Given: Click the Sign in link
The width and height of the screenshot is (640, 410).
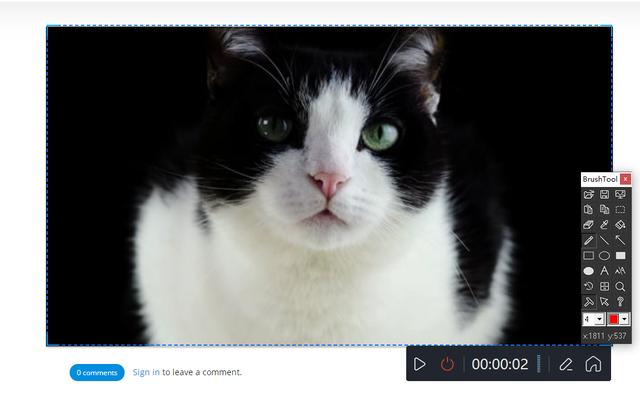Looking at the screenshot, I should click(146, 372).
